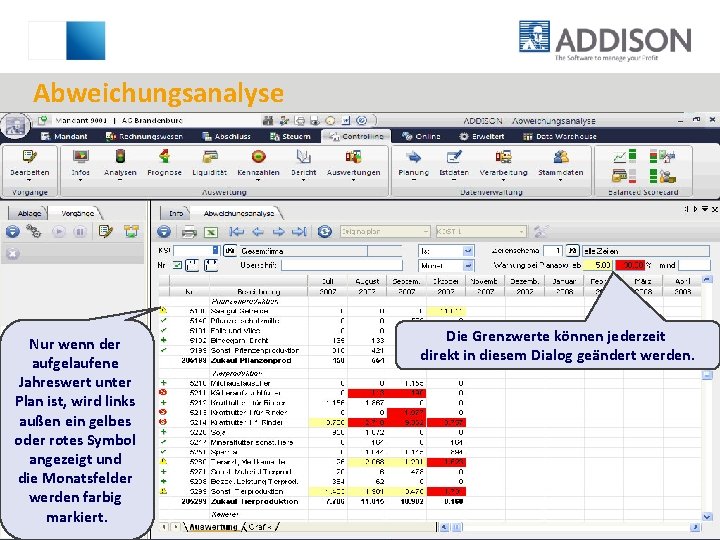720x540 pixels.
Task: Click the vertical scrollbar down arrow
Action: click(707, 516)
